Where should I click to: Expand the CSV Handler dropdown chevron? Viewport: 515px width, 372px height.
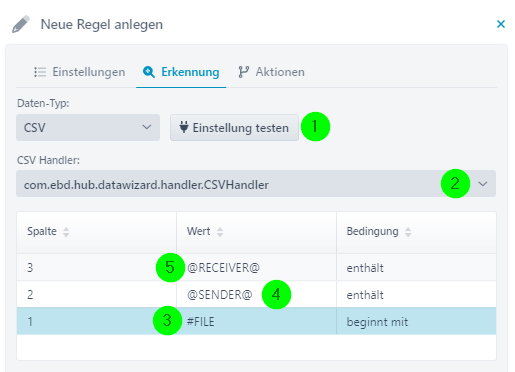coord(483,184)
